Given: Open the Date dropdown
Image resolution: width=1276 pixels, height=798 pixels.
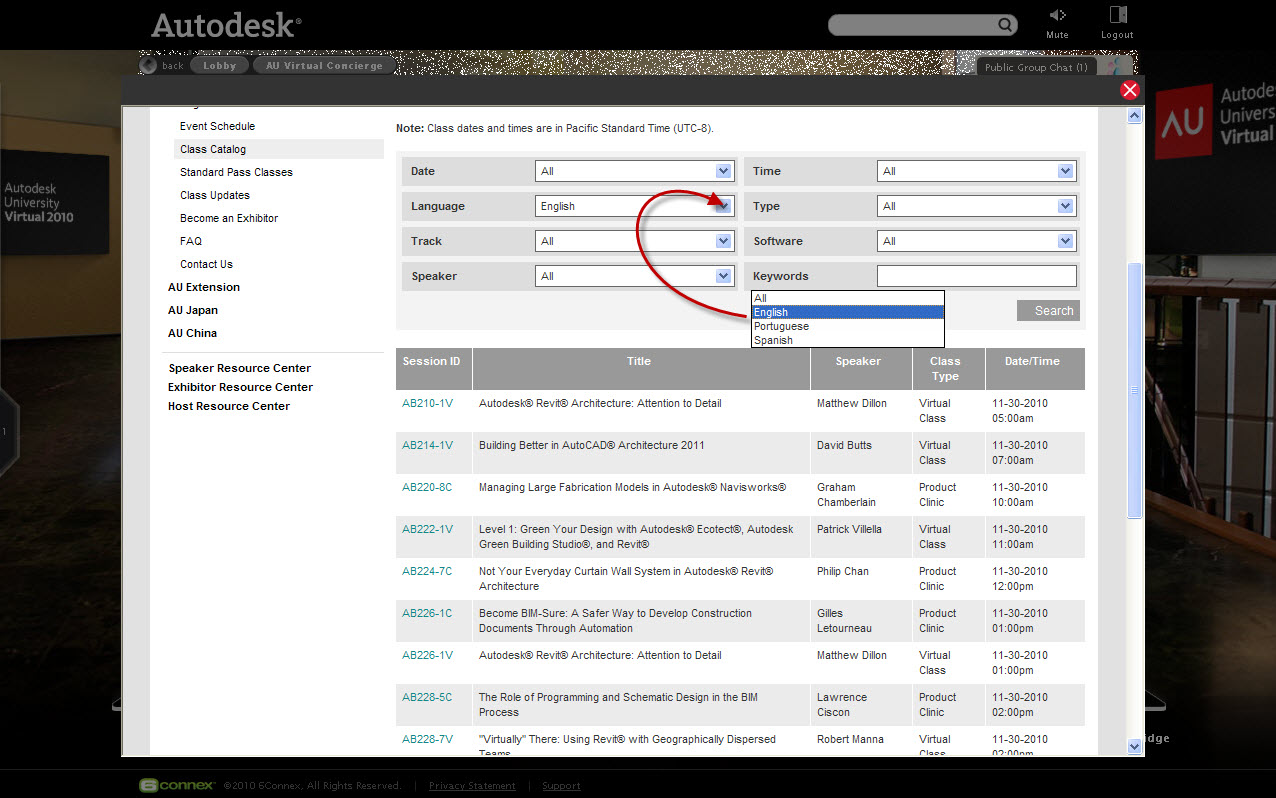Looking at the screenshot, I should click(x=635, y=171).
